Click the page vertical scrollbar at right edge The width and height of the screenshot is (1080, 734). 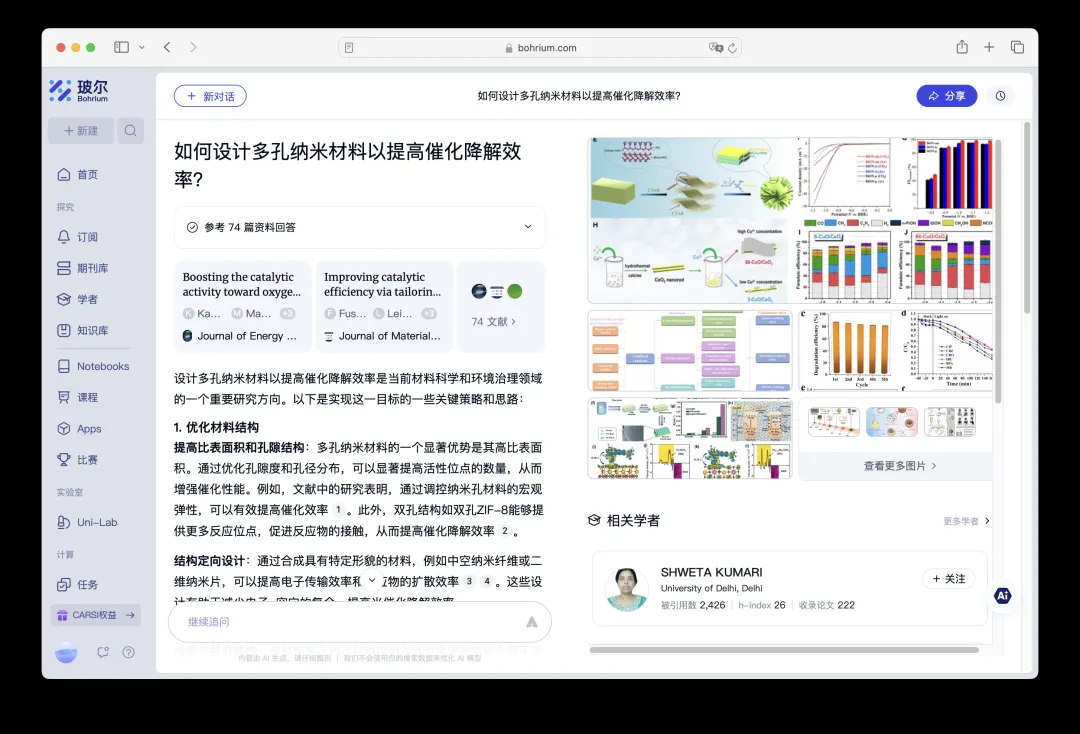click(1026, 218)
